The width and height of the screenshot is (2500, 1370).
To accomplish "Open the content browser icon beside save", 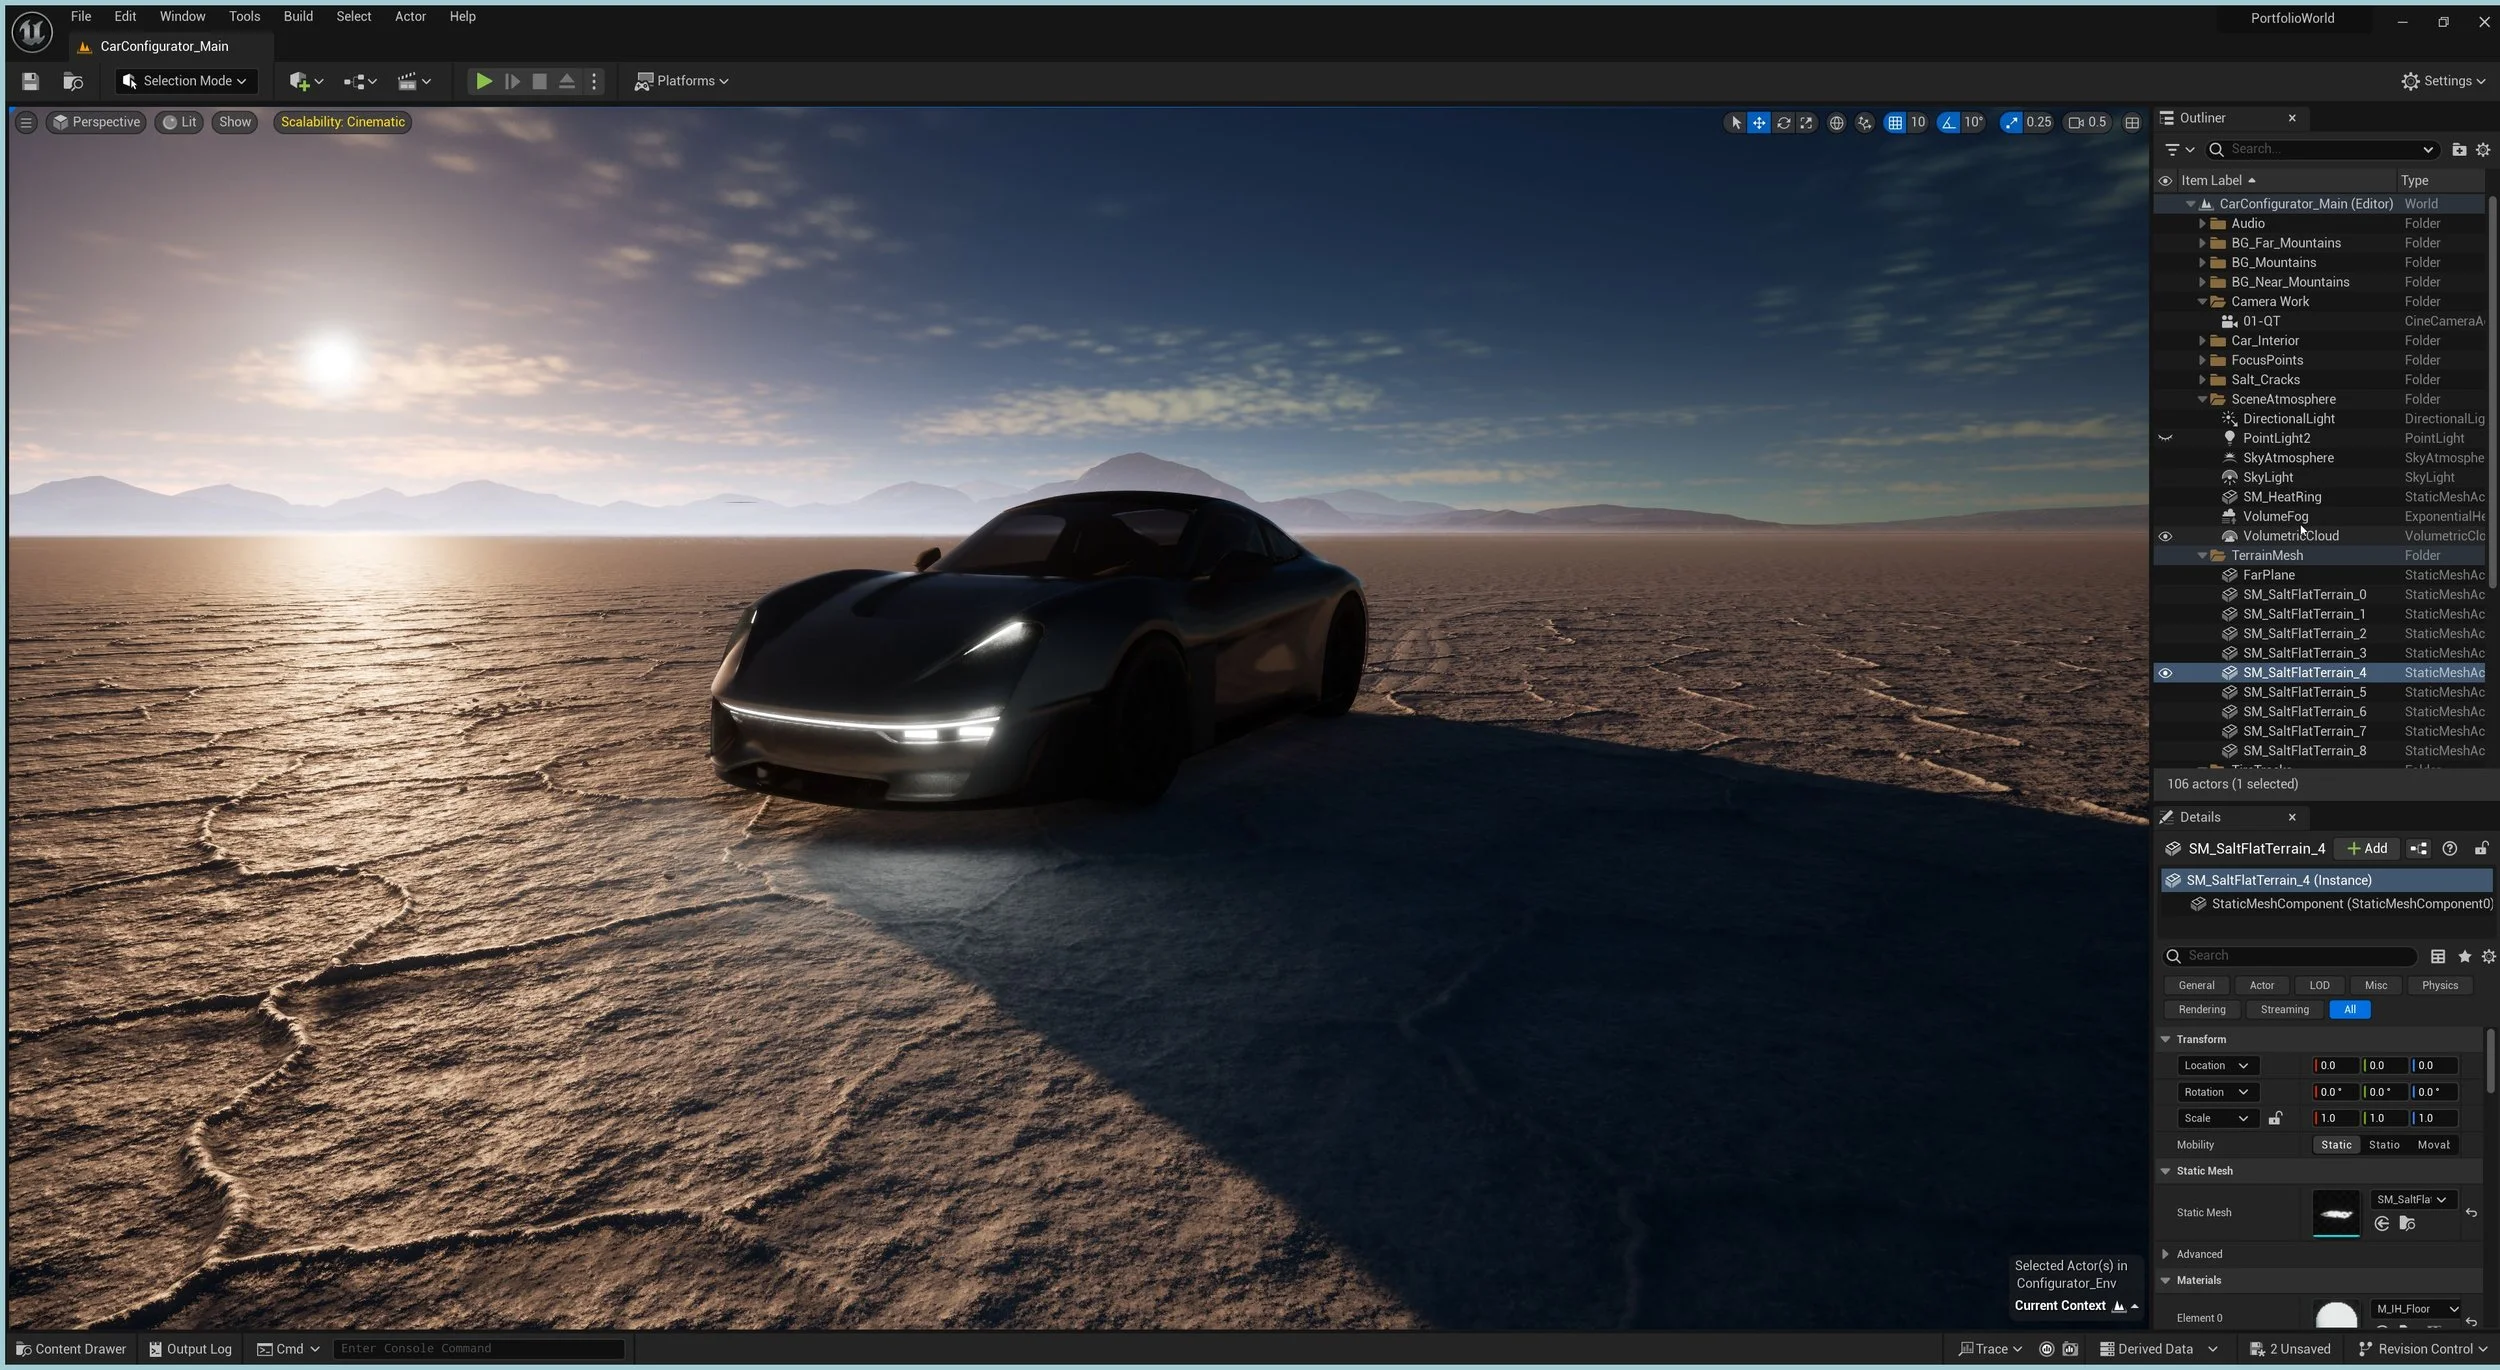I will tap(73, 81).
